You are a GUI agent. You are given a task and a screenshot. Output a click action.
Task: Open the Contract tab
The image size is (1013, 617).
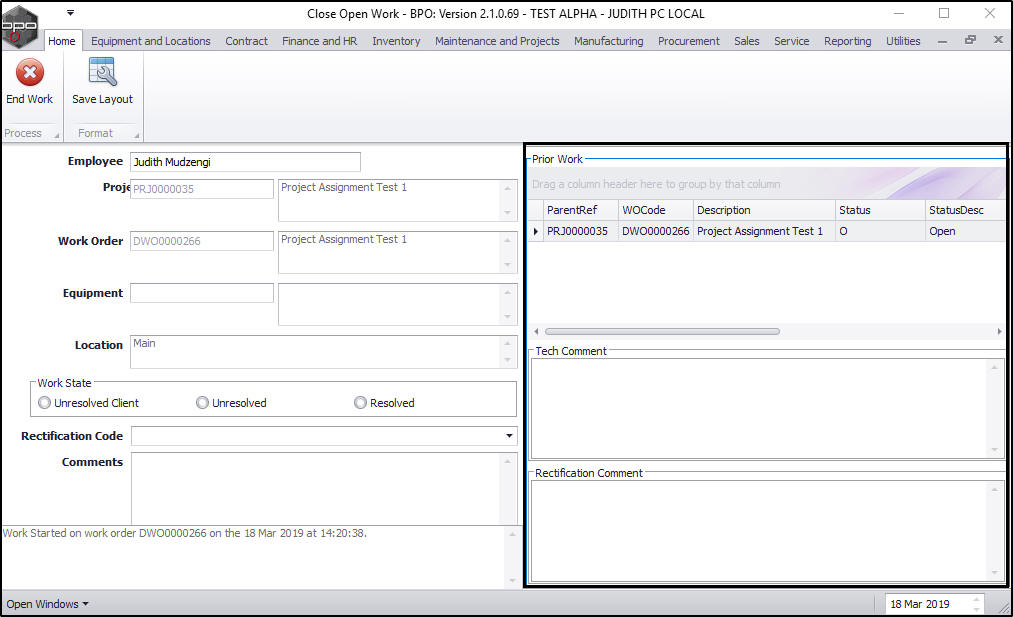coord(246,41)
